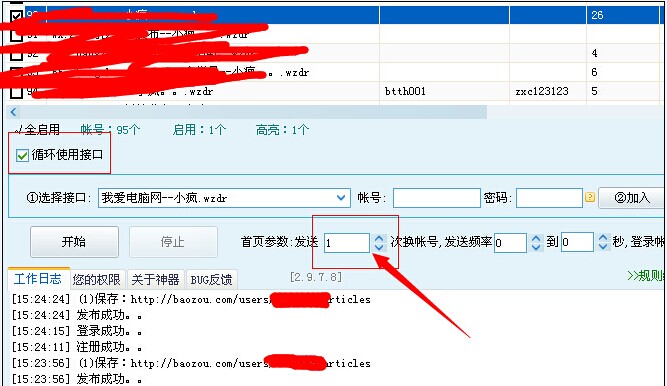Click the 启用:1个 counter text
The width and height of the screenshot is (667, 386).
tap(199, 129)
